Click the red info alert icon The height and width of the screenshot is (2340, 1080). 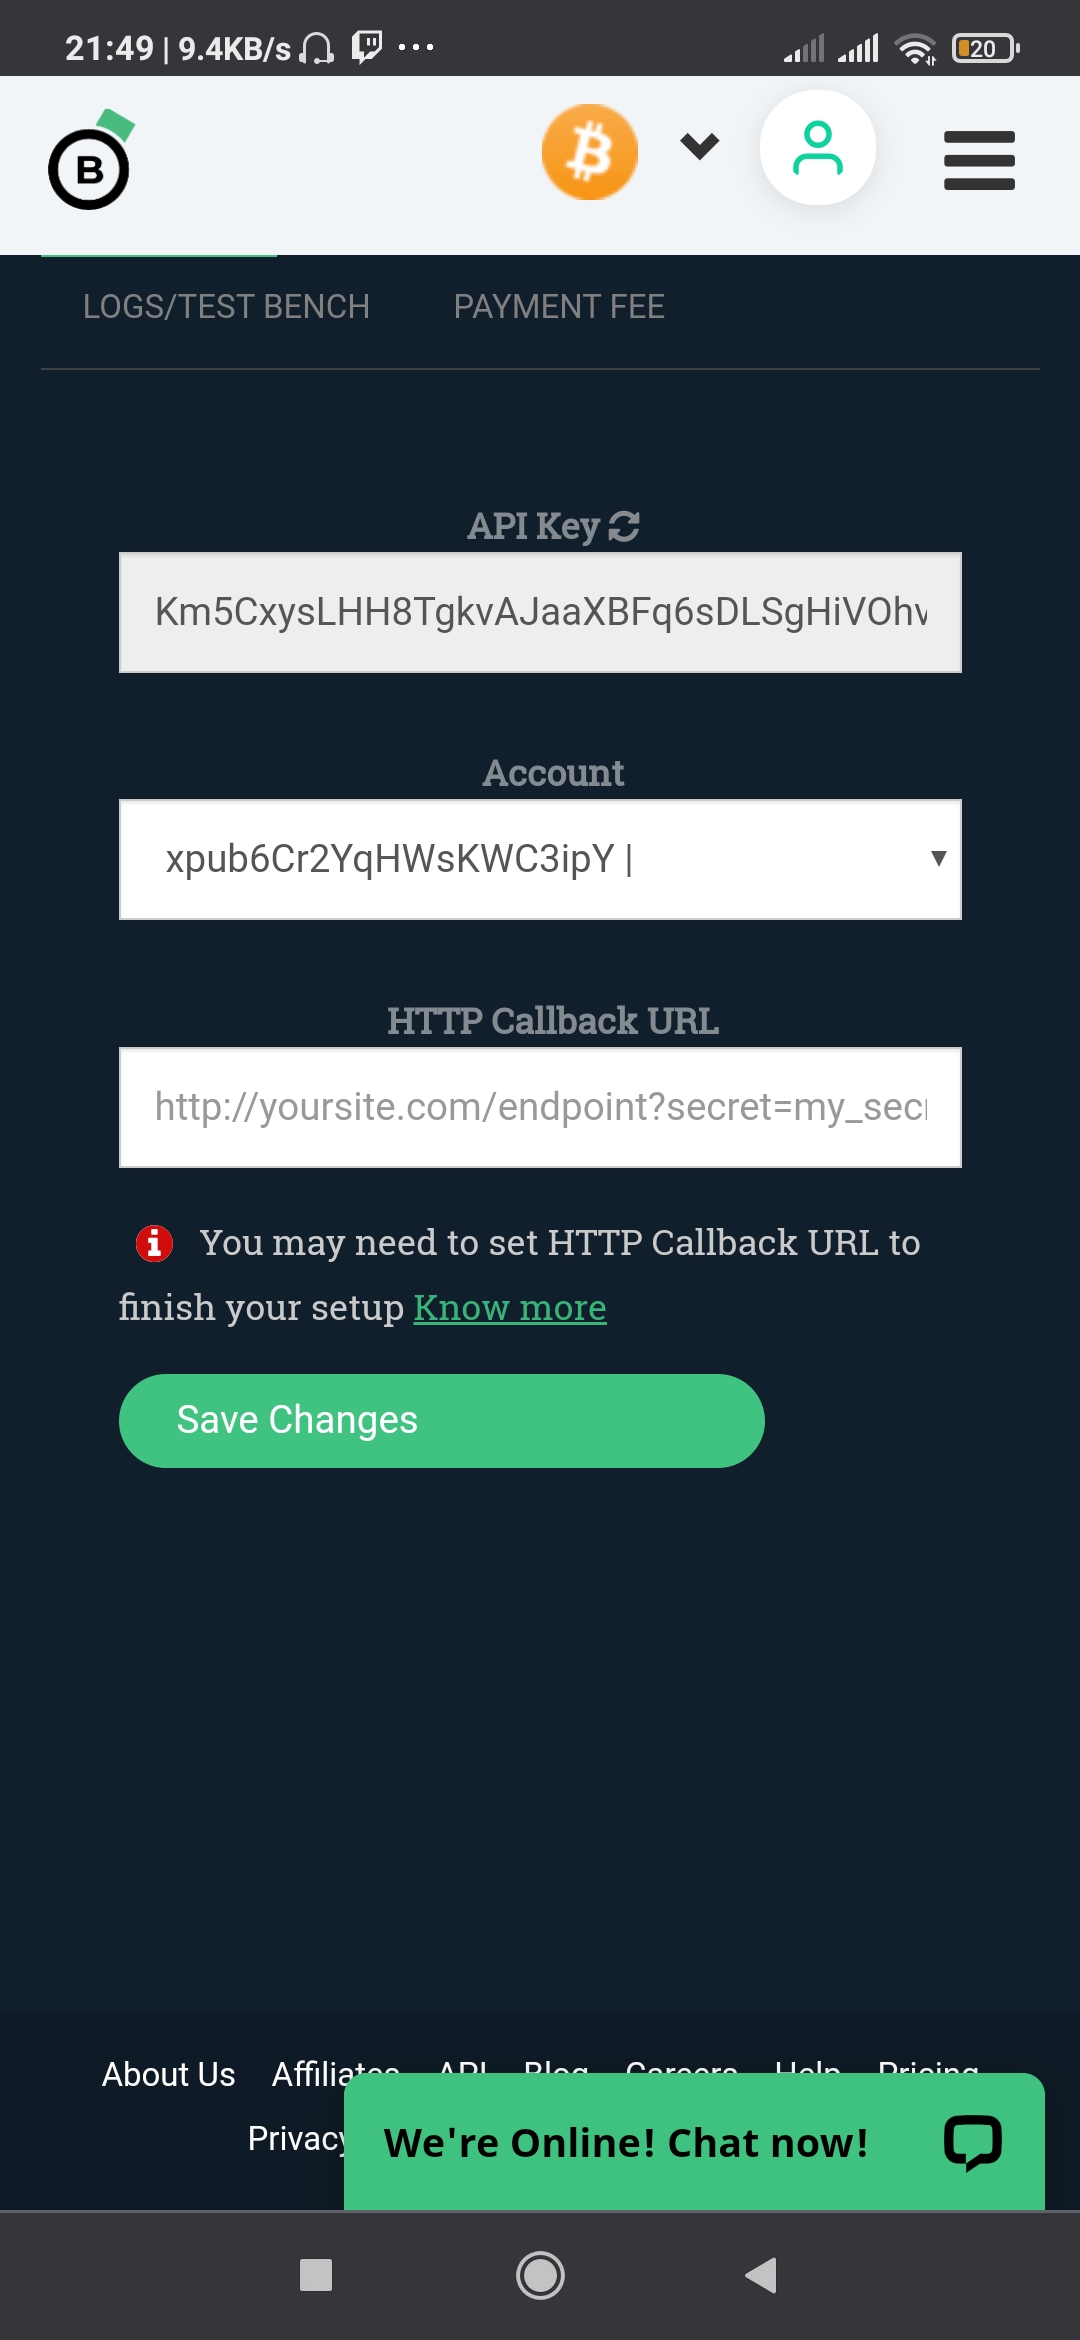coord(152,1243)
